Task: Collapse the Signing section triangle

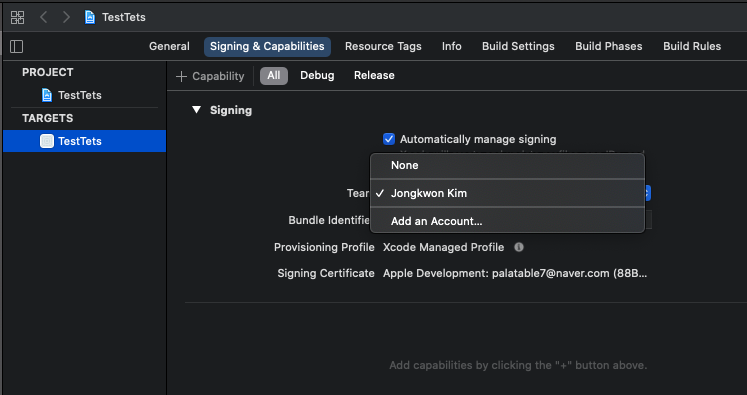Action: coord(196,110)
